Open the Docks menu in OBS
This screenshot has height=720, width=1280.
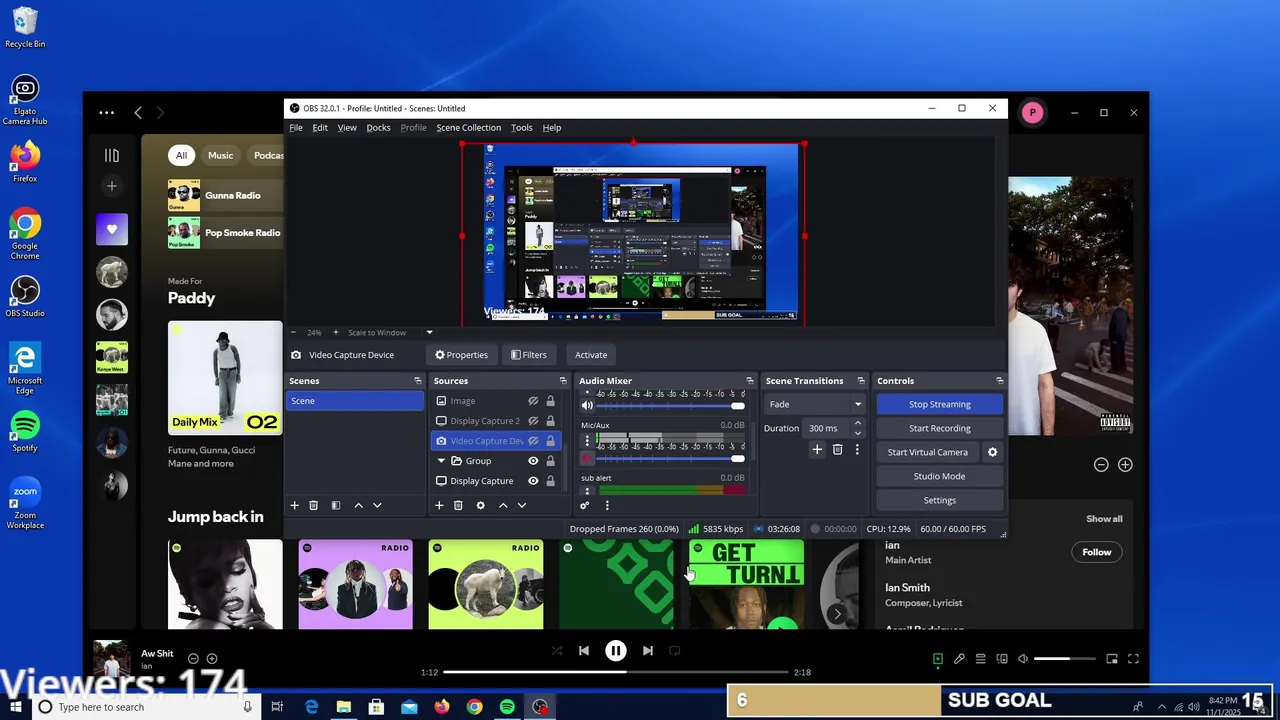point(378,128)
